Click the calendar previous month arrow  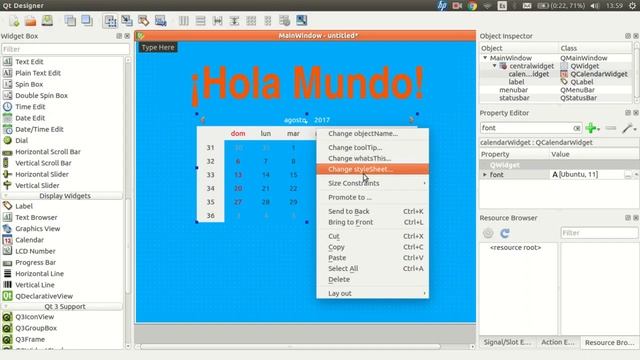coord(203,120)
